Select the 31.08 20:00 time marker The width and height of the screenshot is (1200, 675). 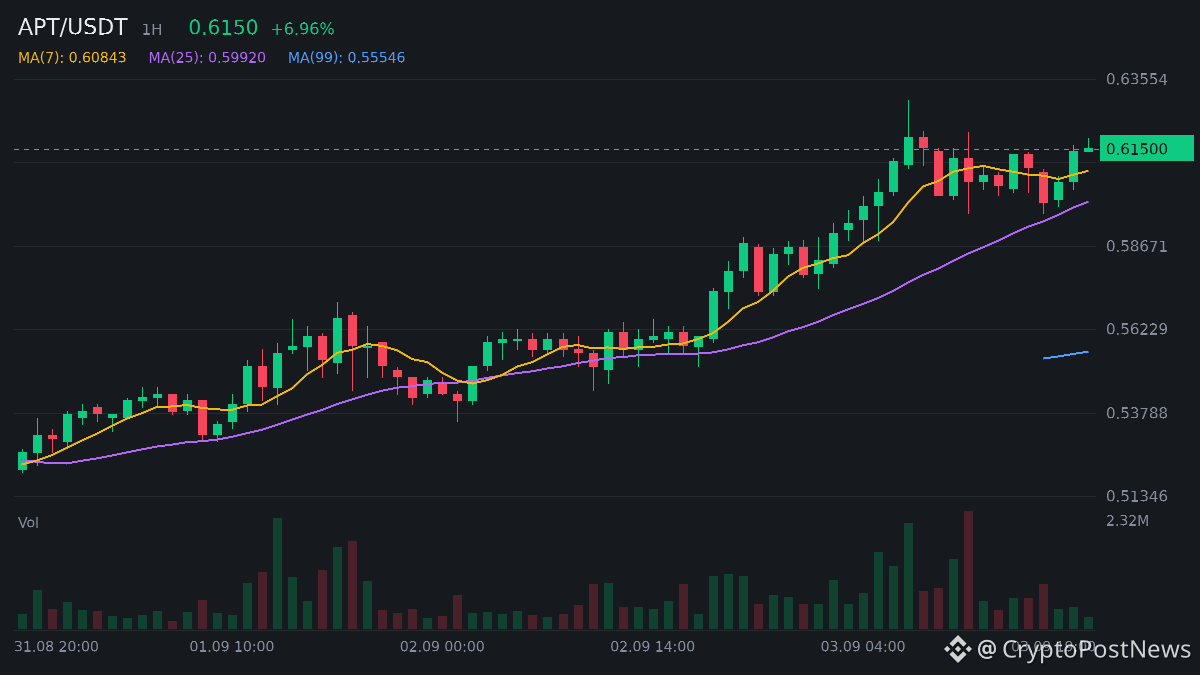pos(57,647)
